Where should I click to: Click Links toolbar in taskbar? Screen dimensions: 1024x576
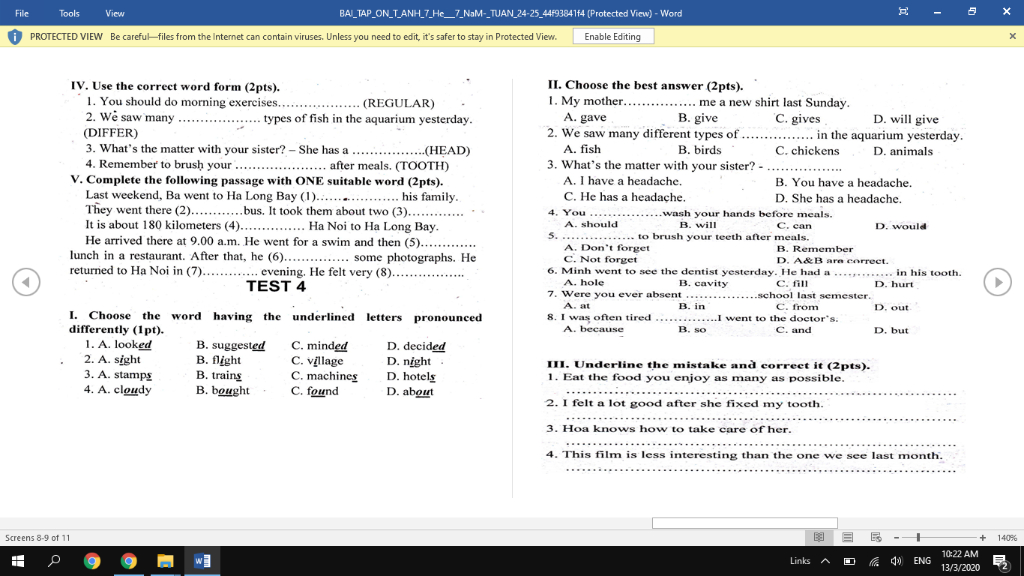(x=799, y=561)
